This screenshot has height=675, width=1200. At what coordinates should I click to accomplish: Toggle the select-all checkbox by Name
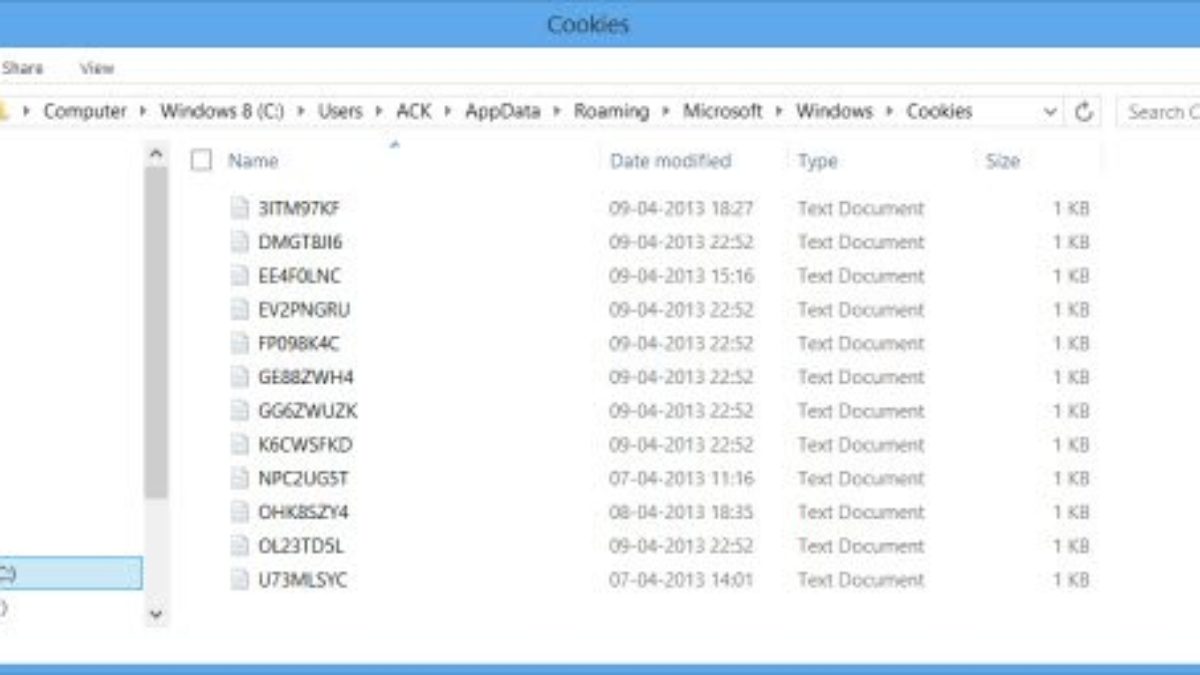click(202, 160)
